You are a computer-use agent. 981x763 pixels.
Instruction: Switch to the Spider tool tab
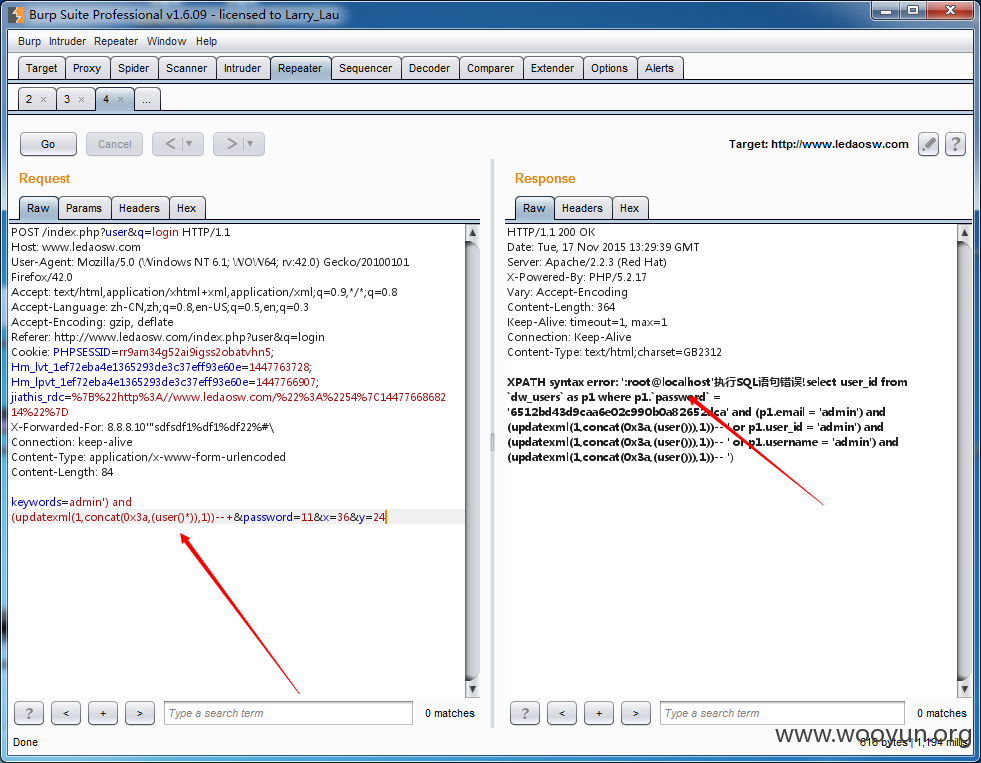point(134,68)
